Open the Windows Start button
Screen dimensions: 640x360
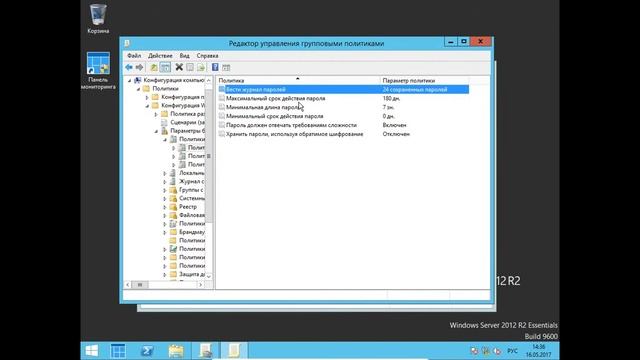tap(92, 351)
